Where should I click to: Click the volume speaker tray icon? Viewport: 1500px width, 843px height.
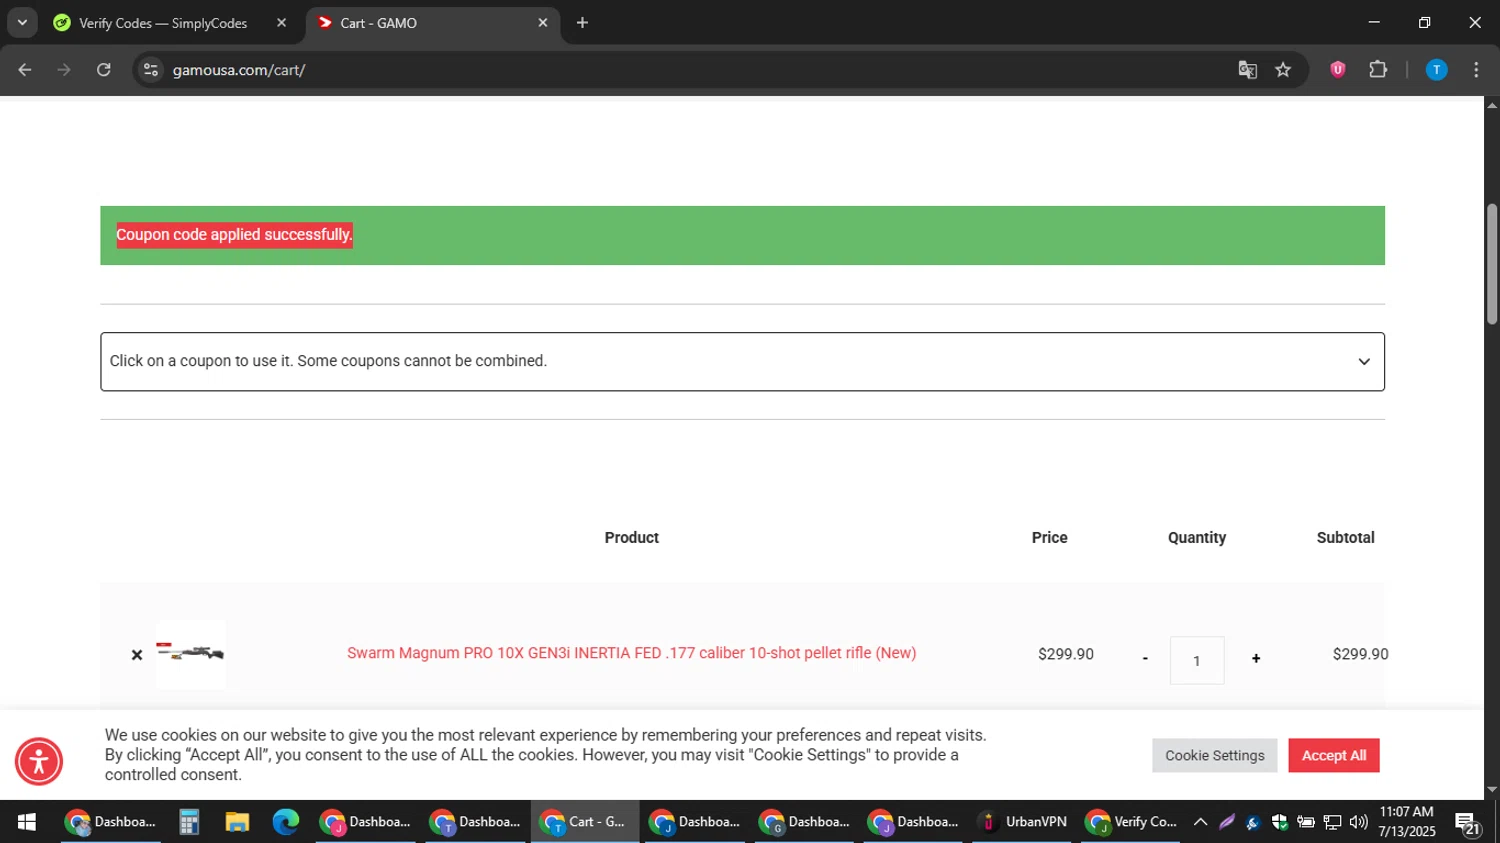tap(1358, 822)
